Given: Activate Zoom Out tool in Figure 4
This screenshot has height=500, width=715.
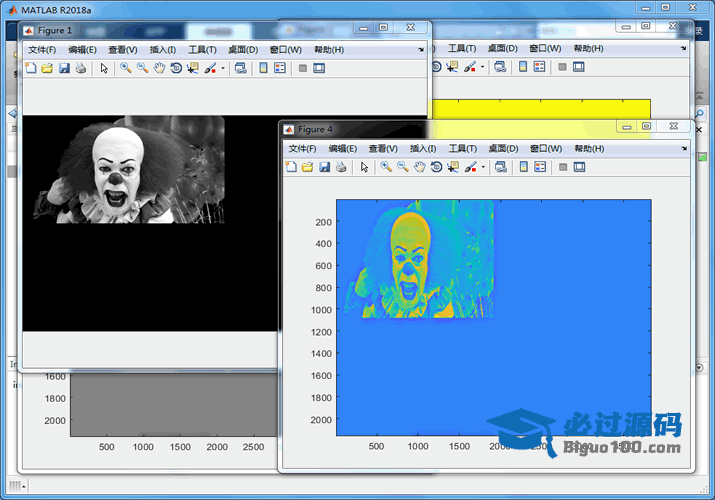Looking at the screenshot, I should [x=403, y=167].
